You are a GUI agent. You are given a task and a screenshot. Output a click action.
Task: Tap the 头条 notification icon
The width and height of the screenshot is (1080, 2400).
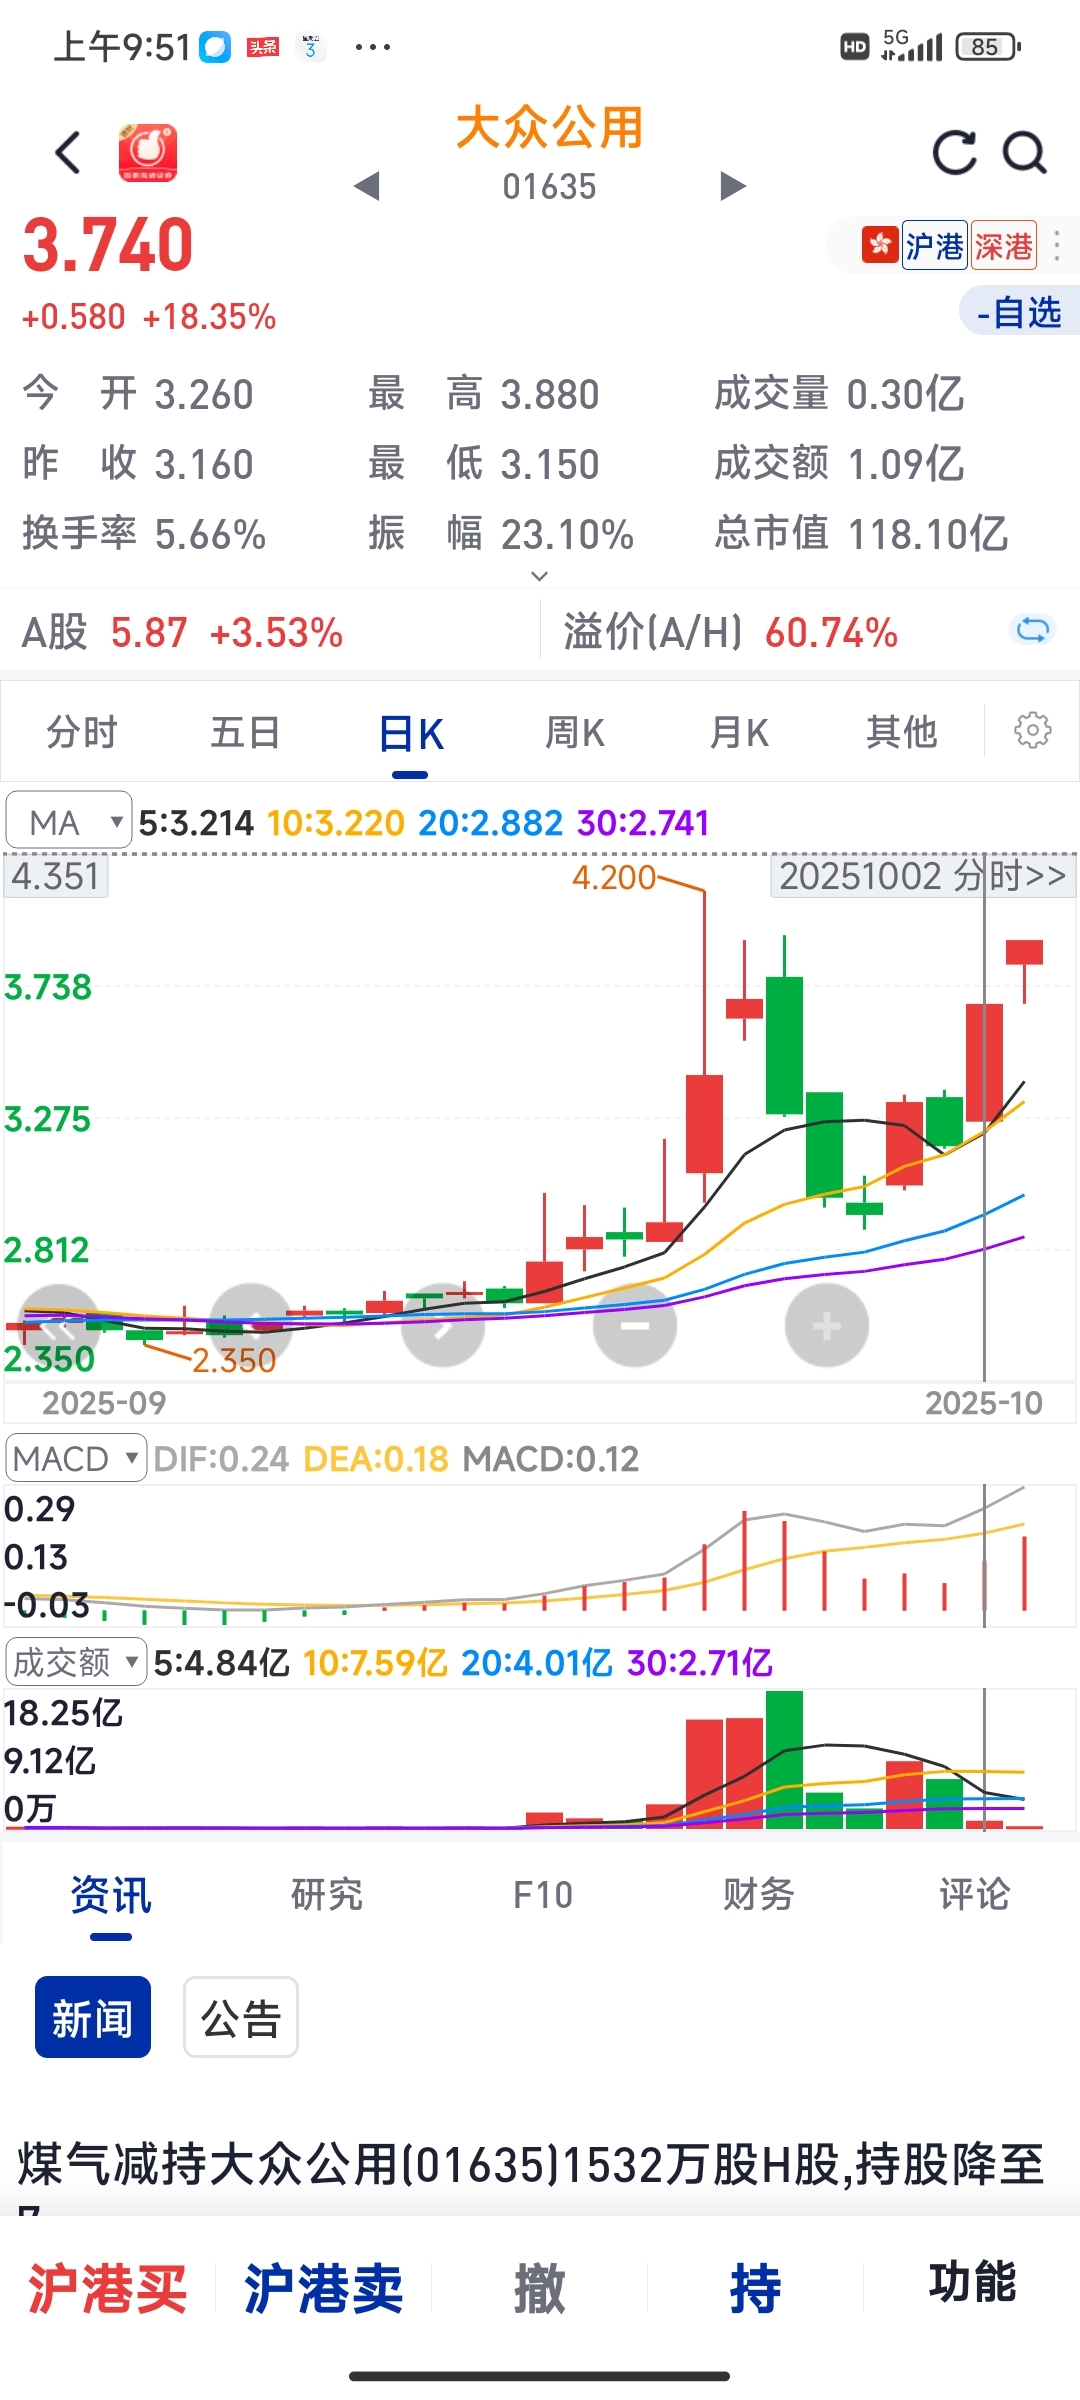pyautogui.click(x=263, y=47)
